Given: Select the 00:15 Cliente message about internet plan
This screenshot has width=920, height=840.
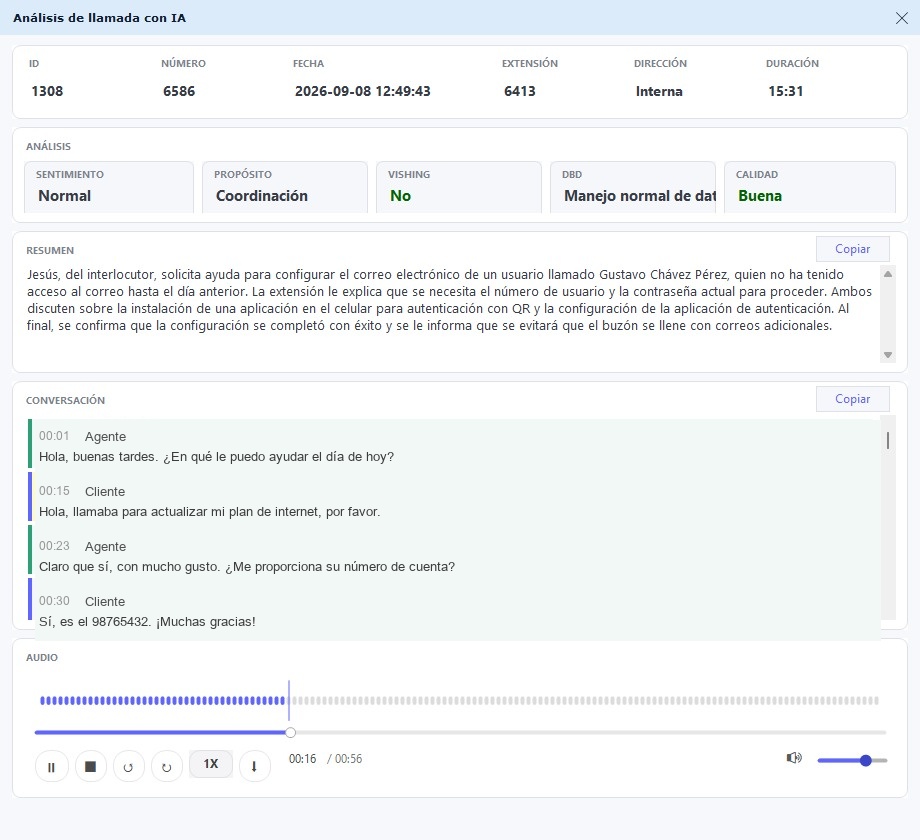Looking at the screenshot, I should tap(455, 497).
